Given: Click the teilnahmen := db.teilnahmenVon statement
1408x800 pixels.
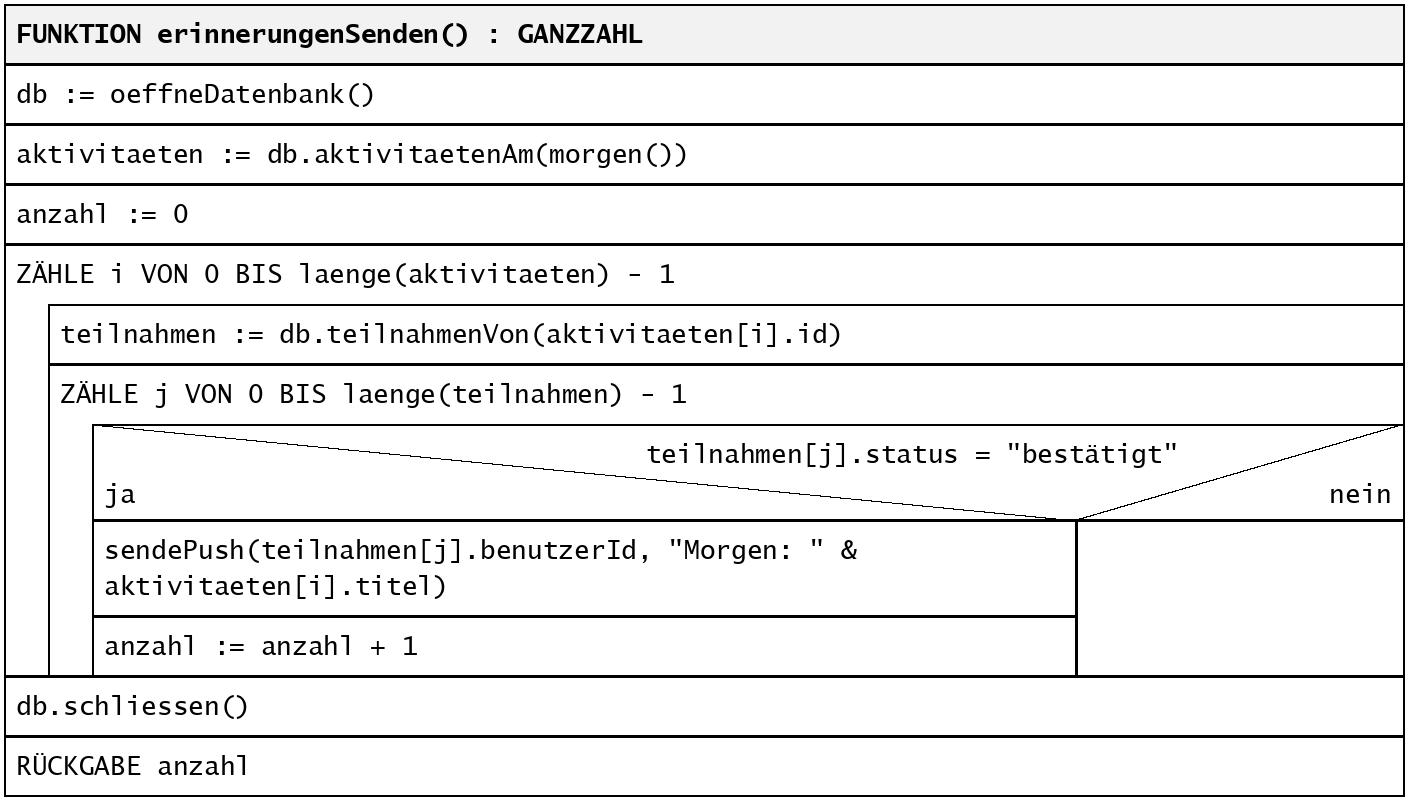Looking at the screenshot, I should coord(726,335).
